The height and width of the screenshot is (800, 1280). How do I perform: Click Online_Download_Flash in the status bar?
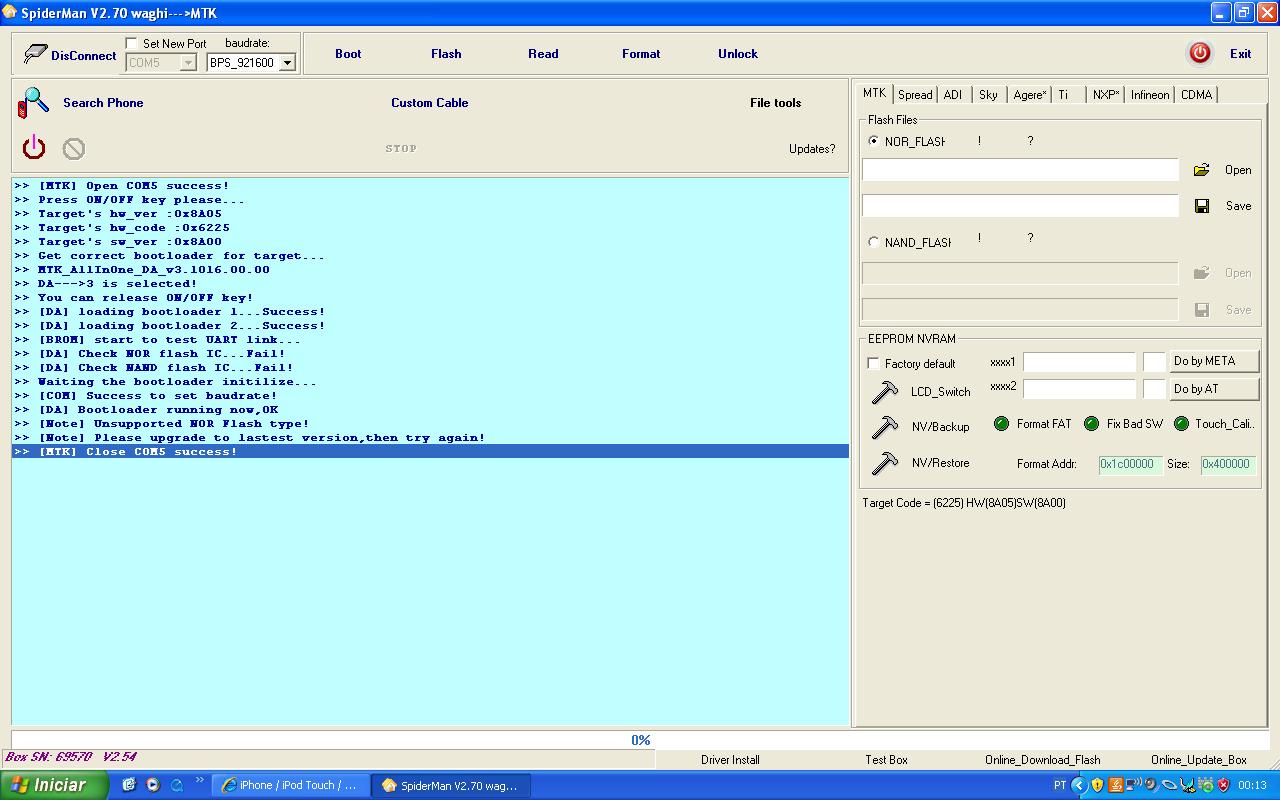[x=1042, y=760]
